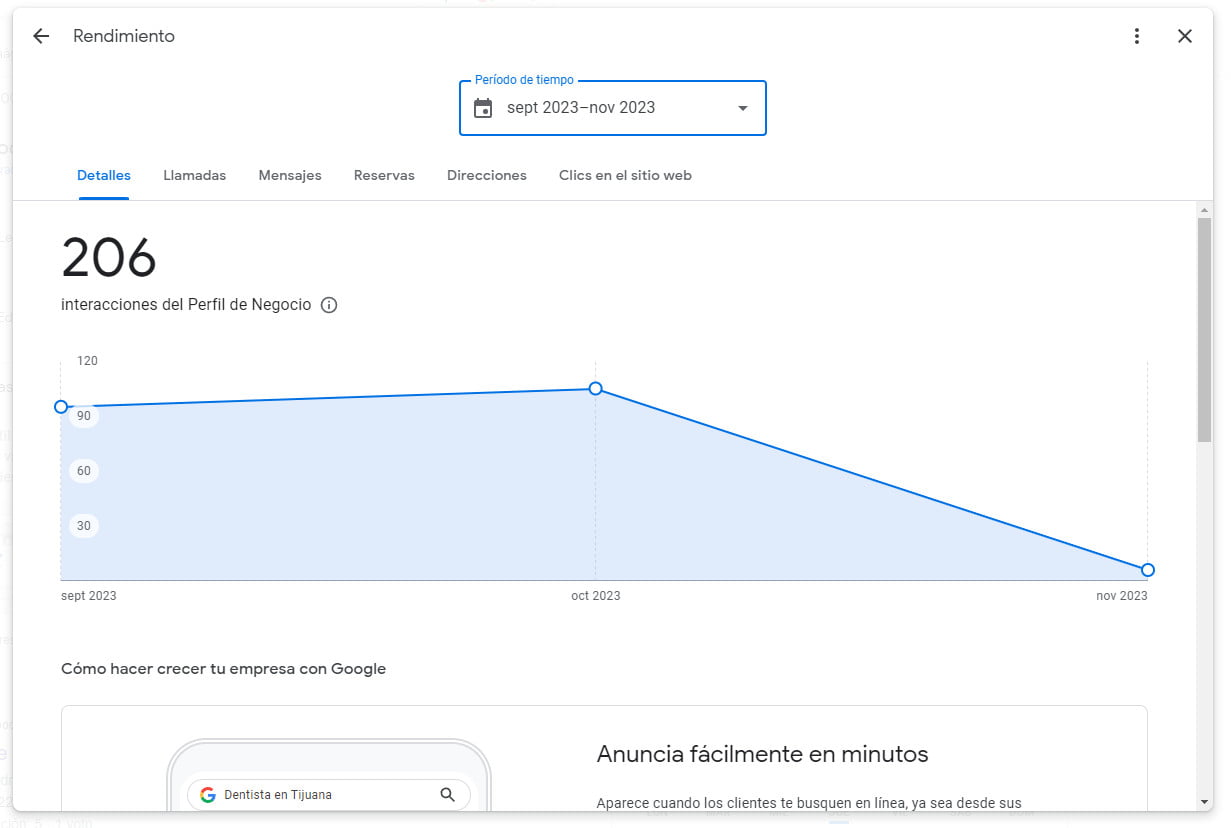Expand the dropdown at the bottom-right corner
Screen dimensions: 1231x828
(1204, 800)
